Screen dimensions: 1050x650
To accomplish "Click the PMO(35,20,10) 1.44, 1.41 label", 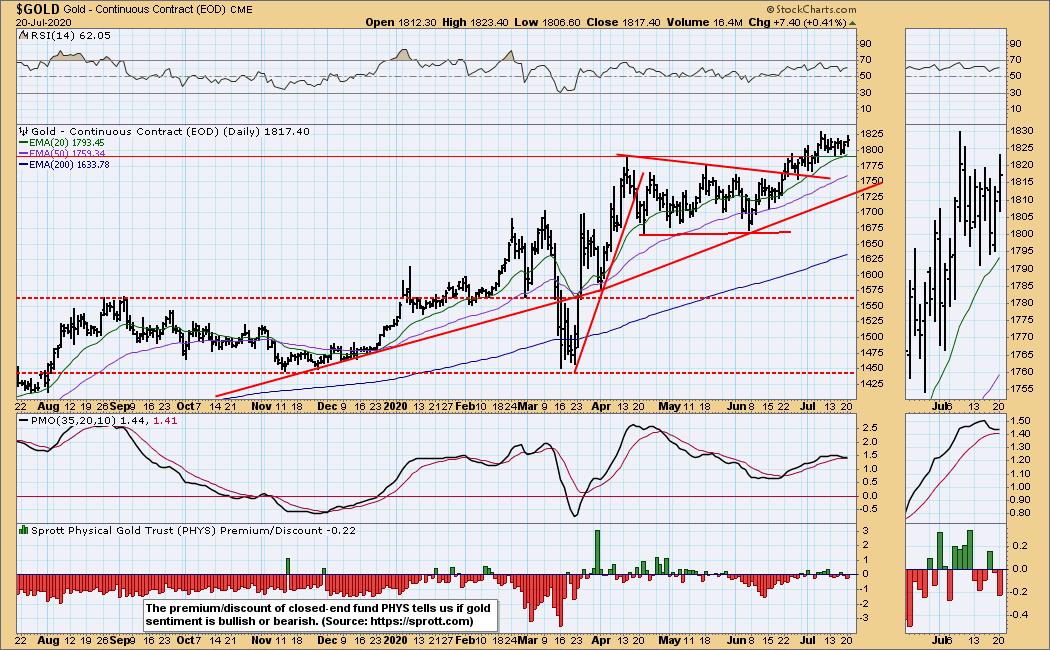I will point(102,420).
